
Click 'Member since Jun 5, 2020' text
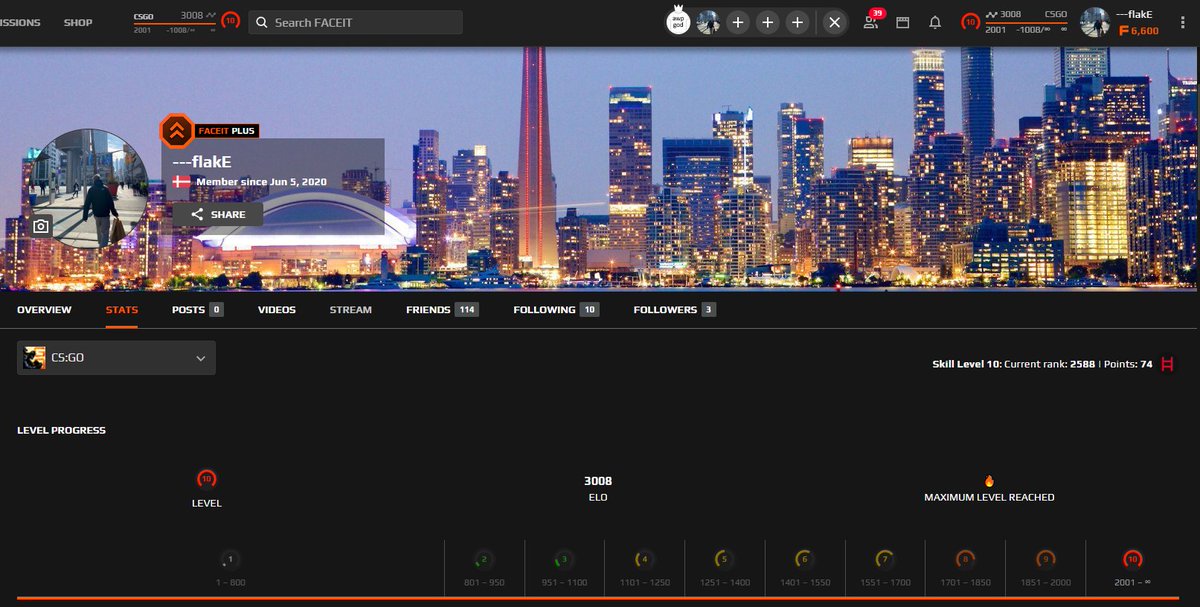click(x=261, y=182)
